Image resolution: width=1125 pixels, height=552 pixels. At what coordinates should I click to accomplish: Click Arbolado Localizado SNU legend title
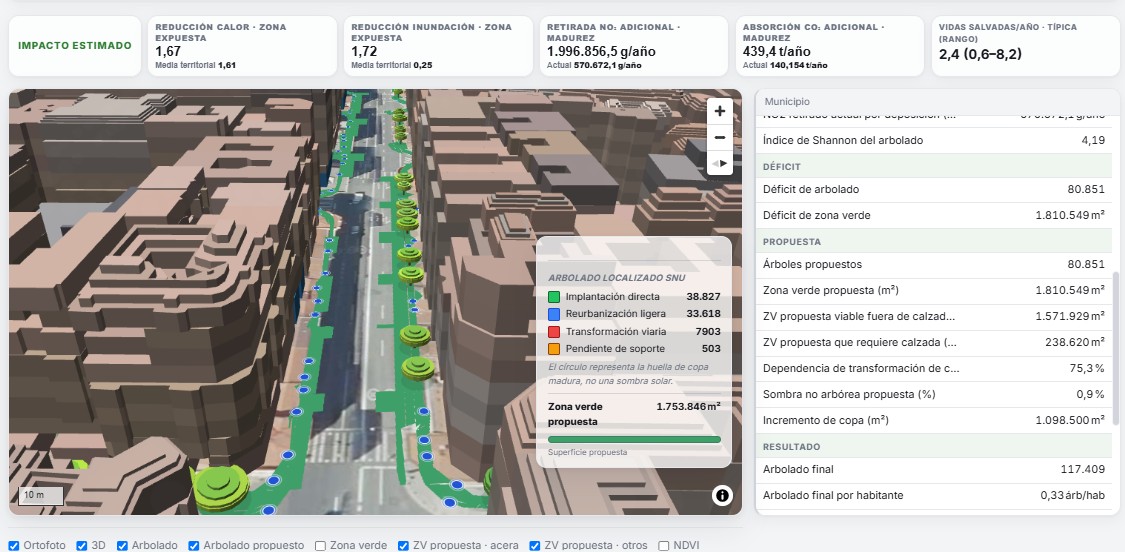(616, 278)
